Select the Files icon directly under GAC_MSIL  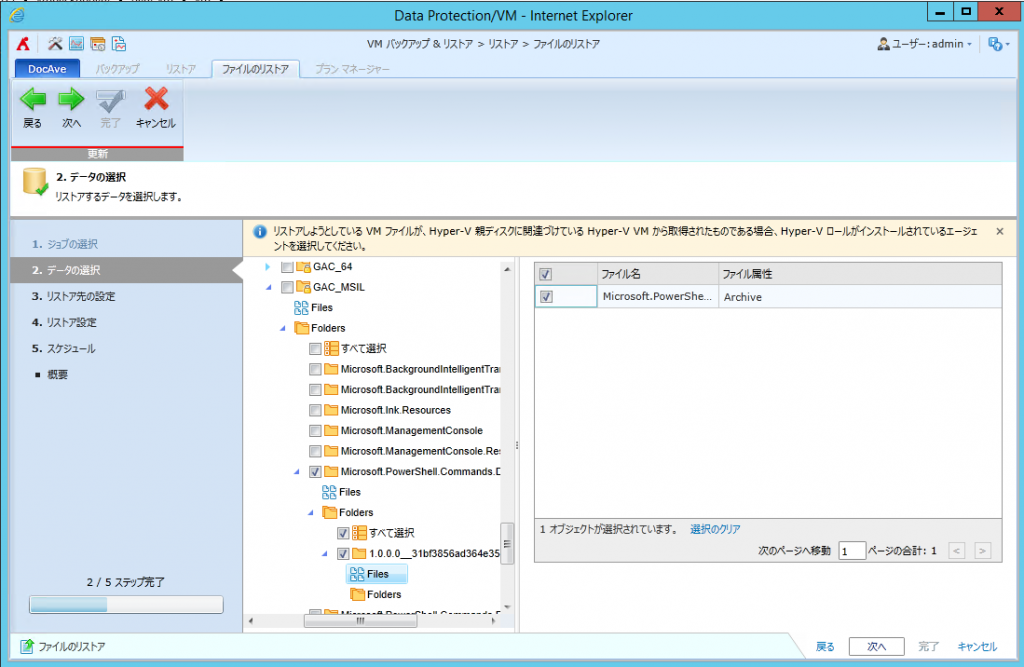point(301,308)
